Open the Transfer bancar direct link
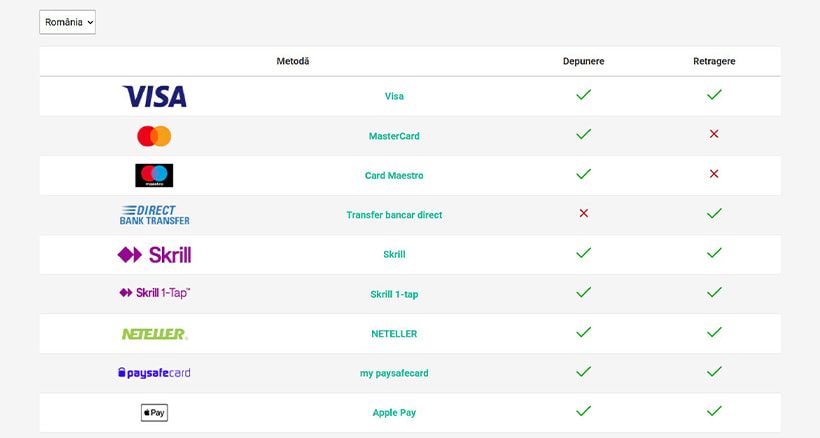Viewport: 820px width, 438px height. (x=394, y=215)
